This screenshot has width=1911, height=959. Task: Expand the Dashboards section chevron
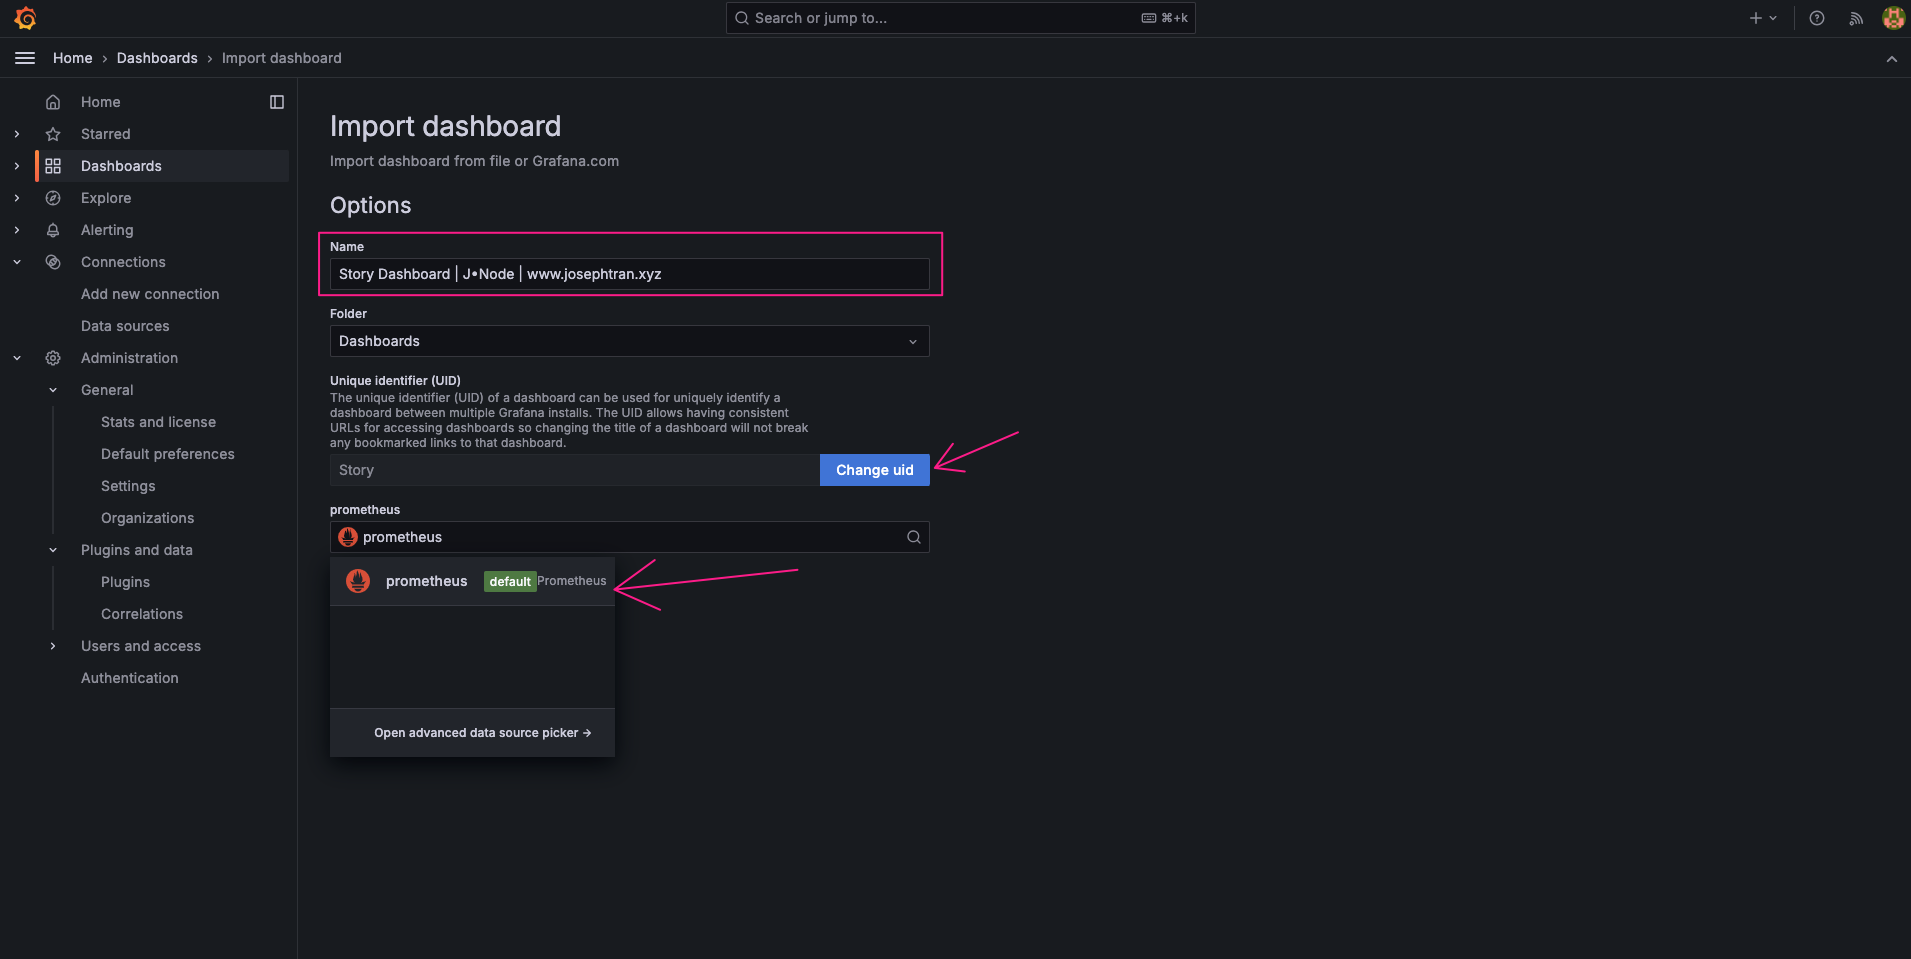click(17, 166)
